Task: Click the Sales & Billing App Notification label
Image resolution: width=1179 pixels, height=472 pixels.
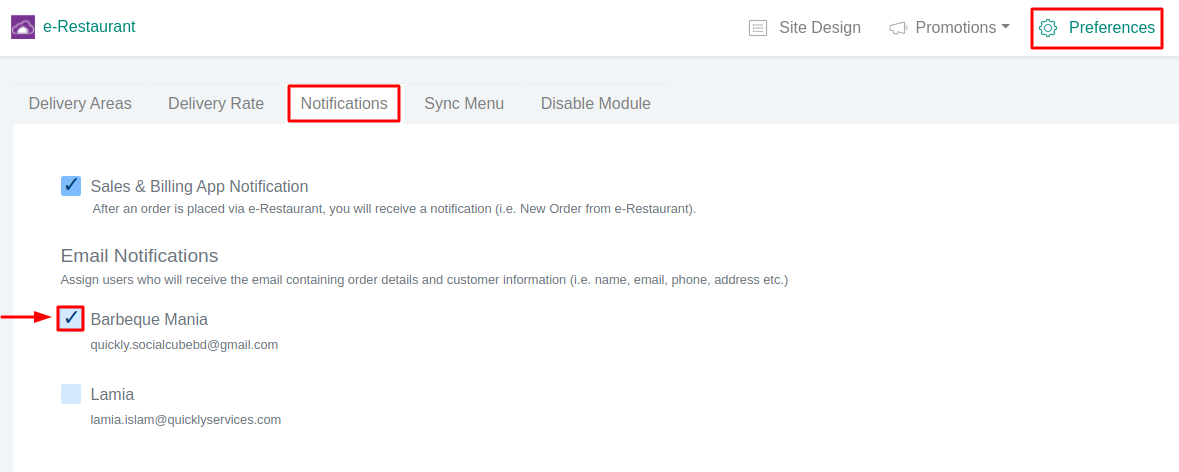Action: tap(199, 186)
